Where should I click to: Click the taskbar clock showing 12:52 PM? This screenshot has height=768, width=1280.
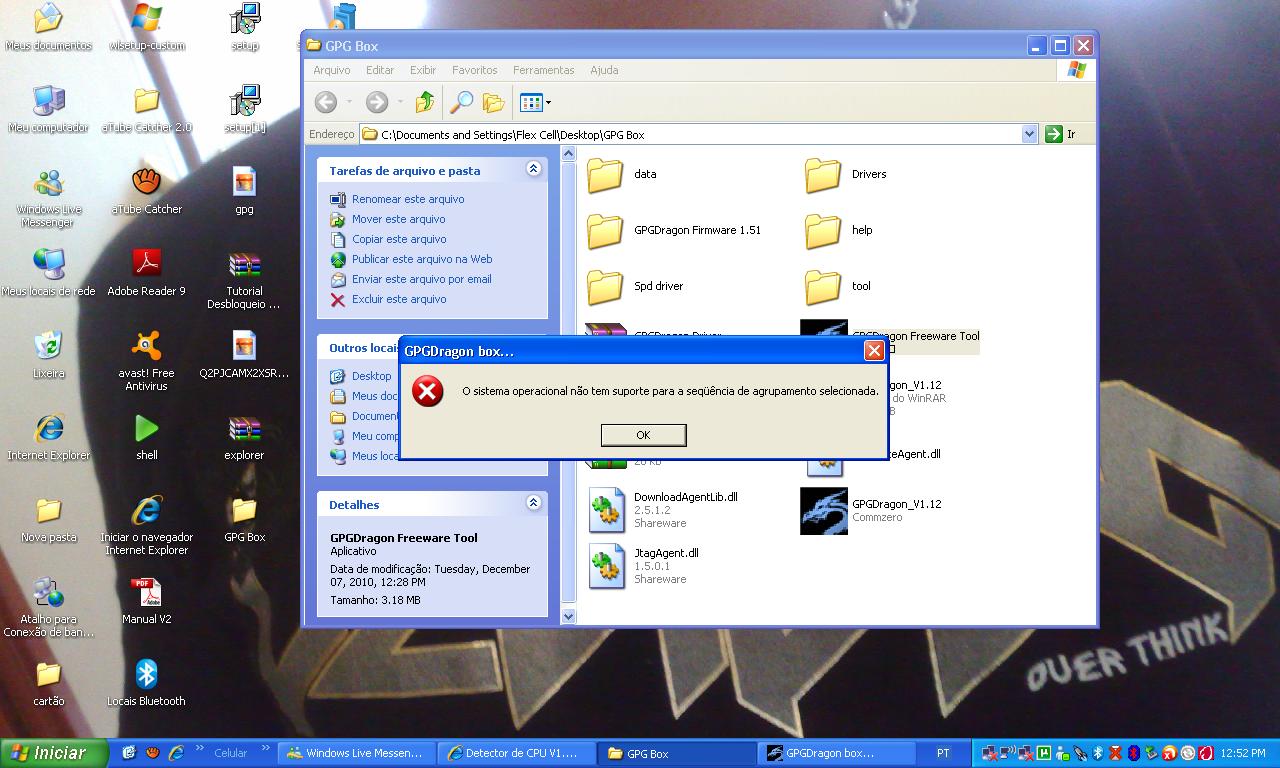click(1243, 753)
